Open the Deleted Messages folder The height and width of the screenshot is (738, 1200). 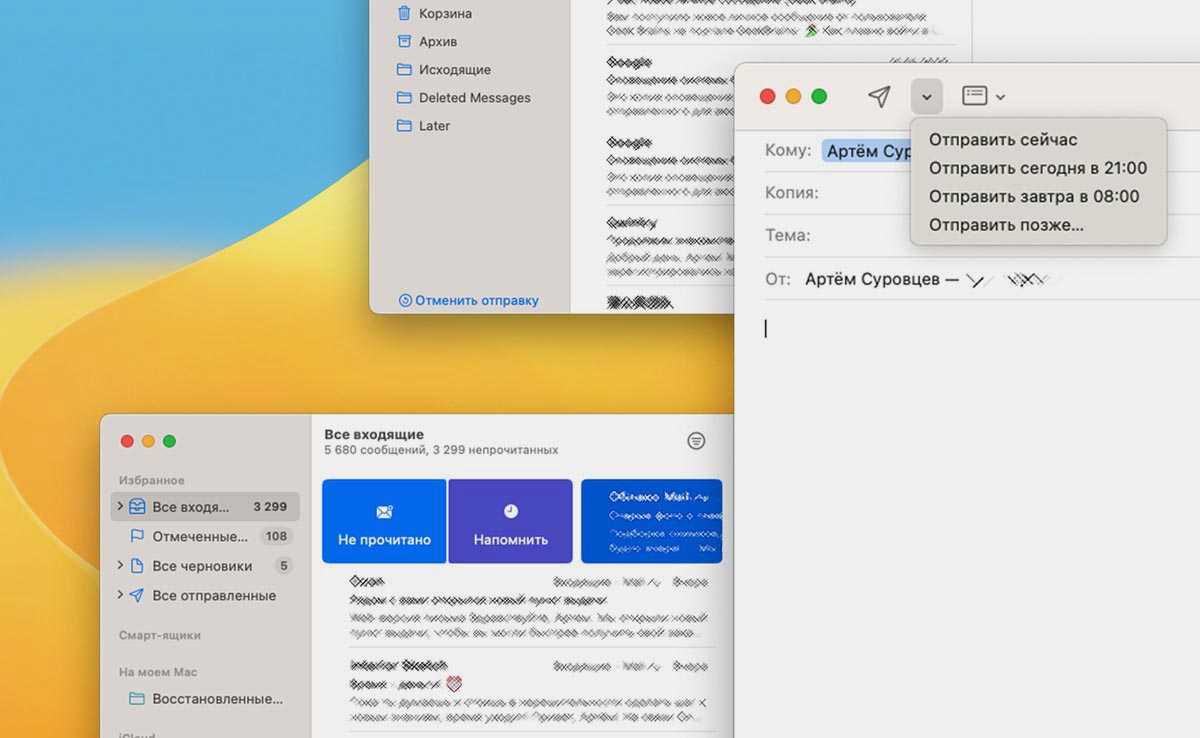tap(474, 98)
